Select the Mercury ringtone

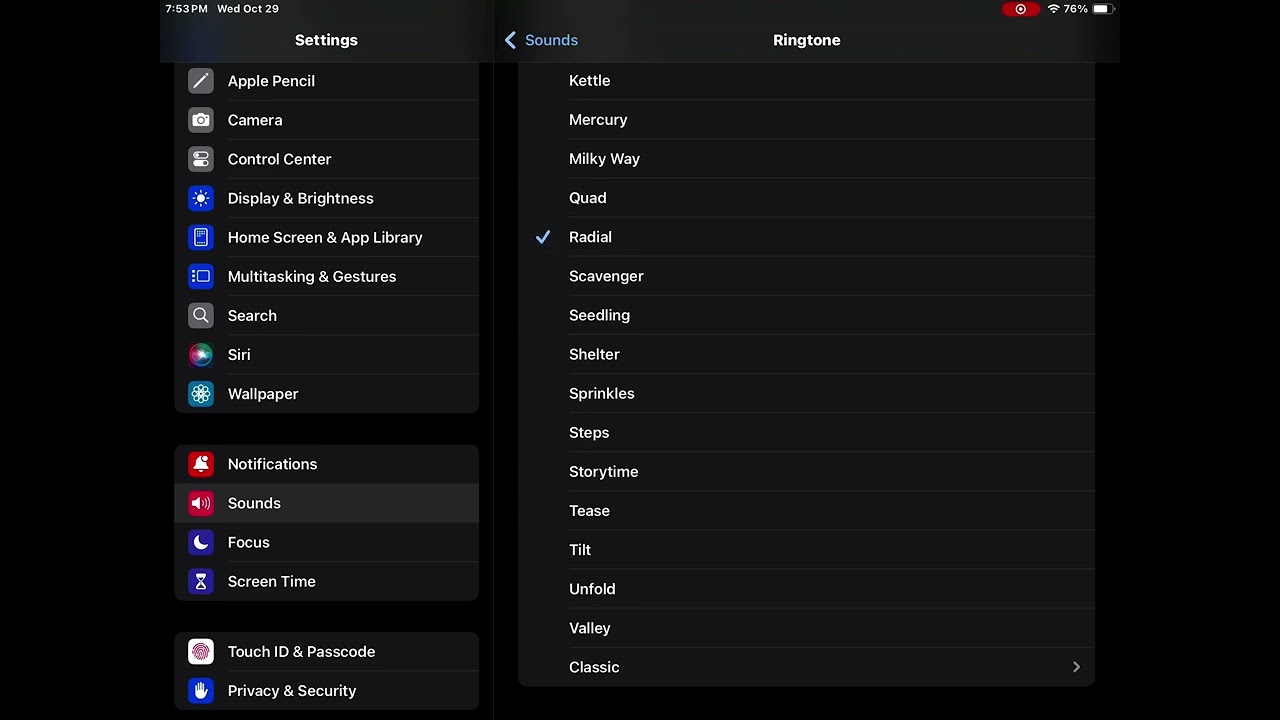(806, 120)
